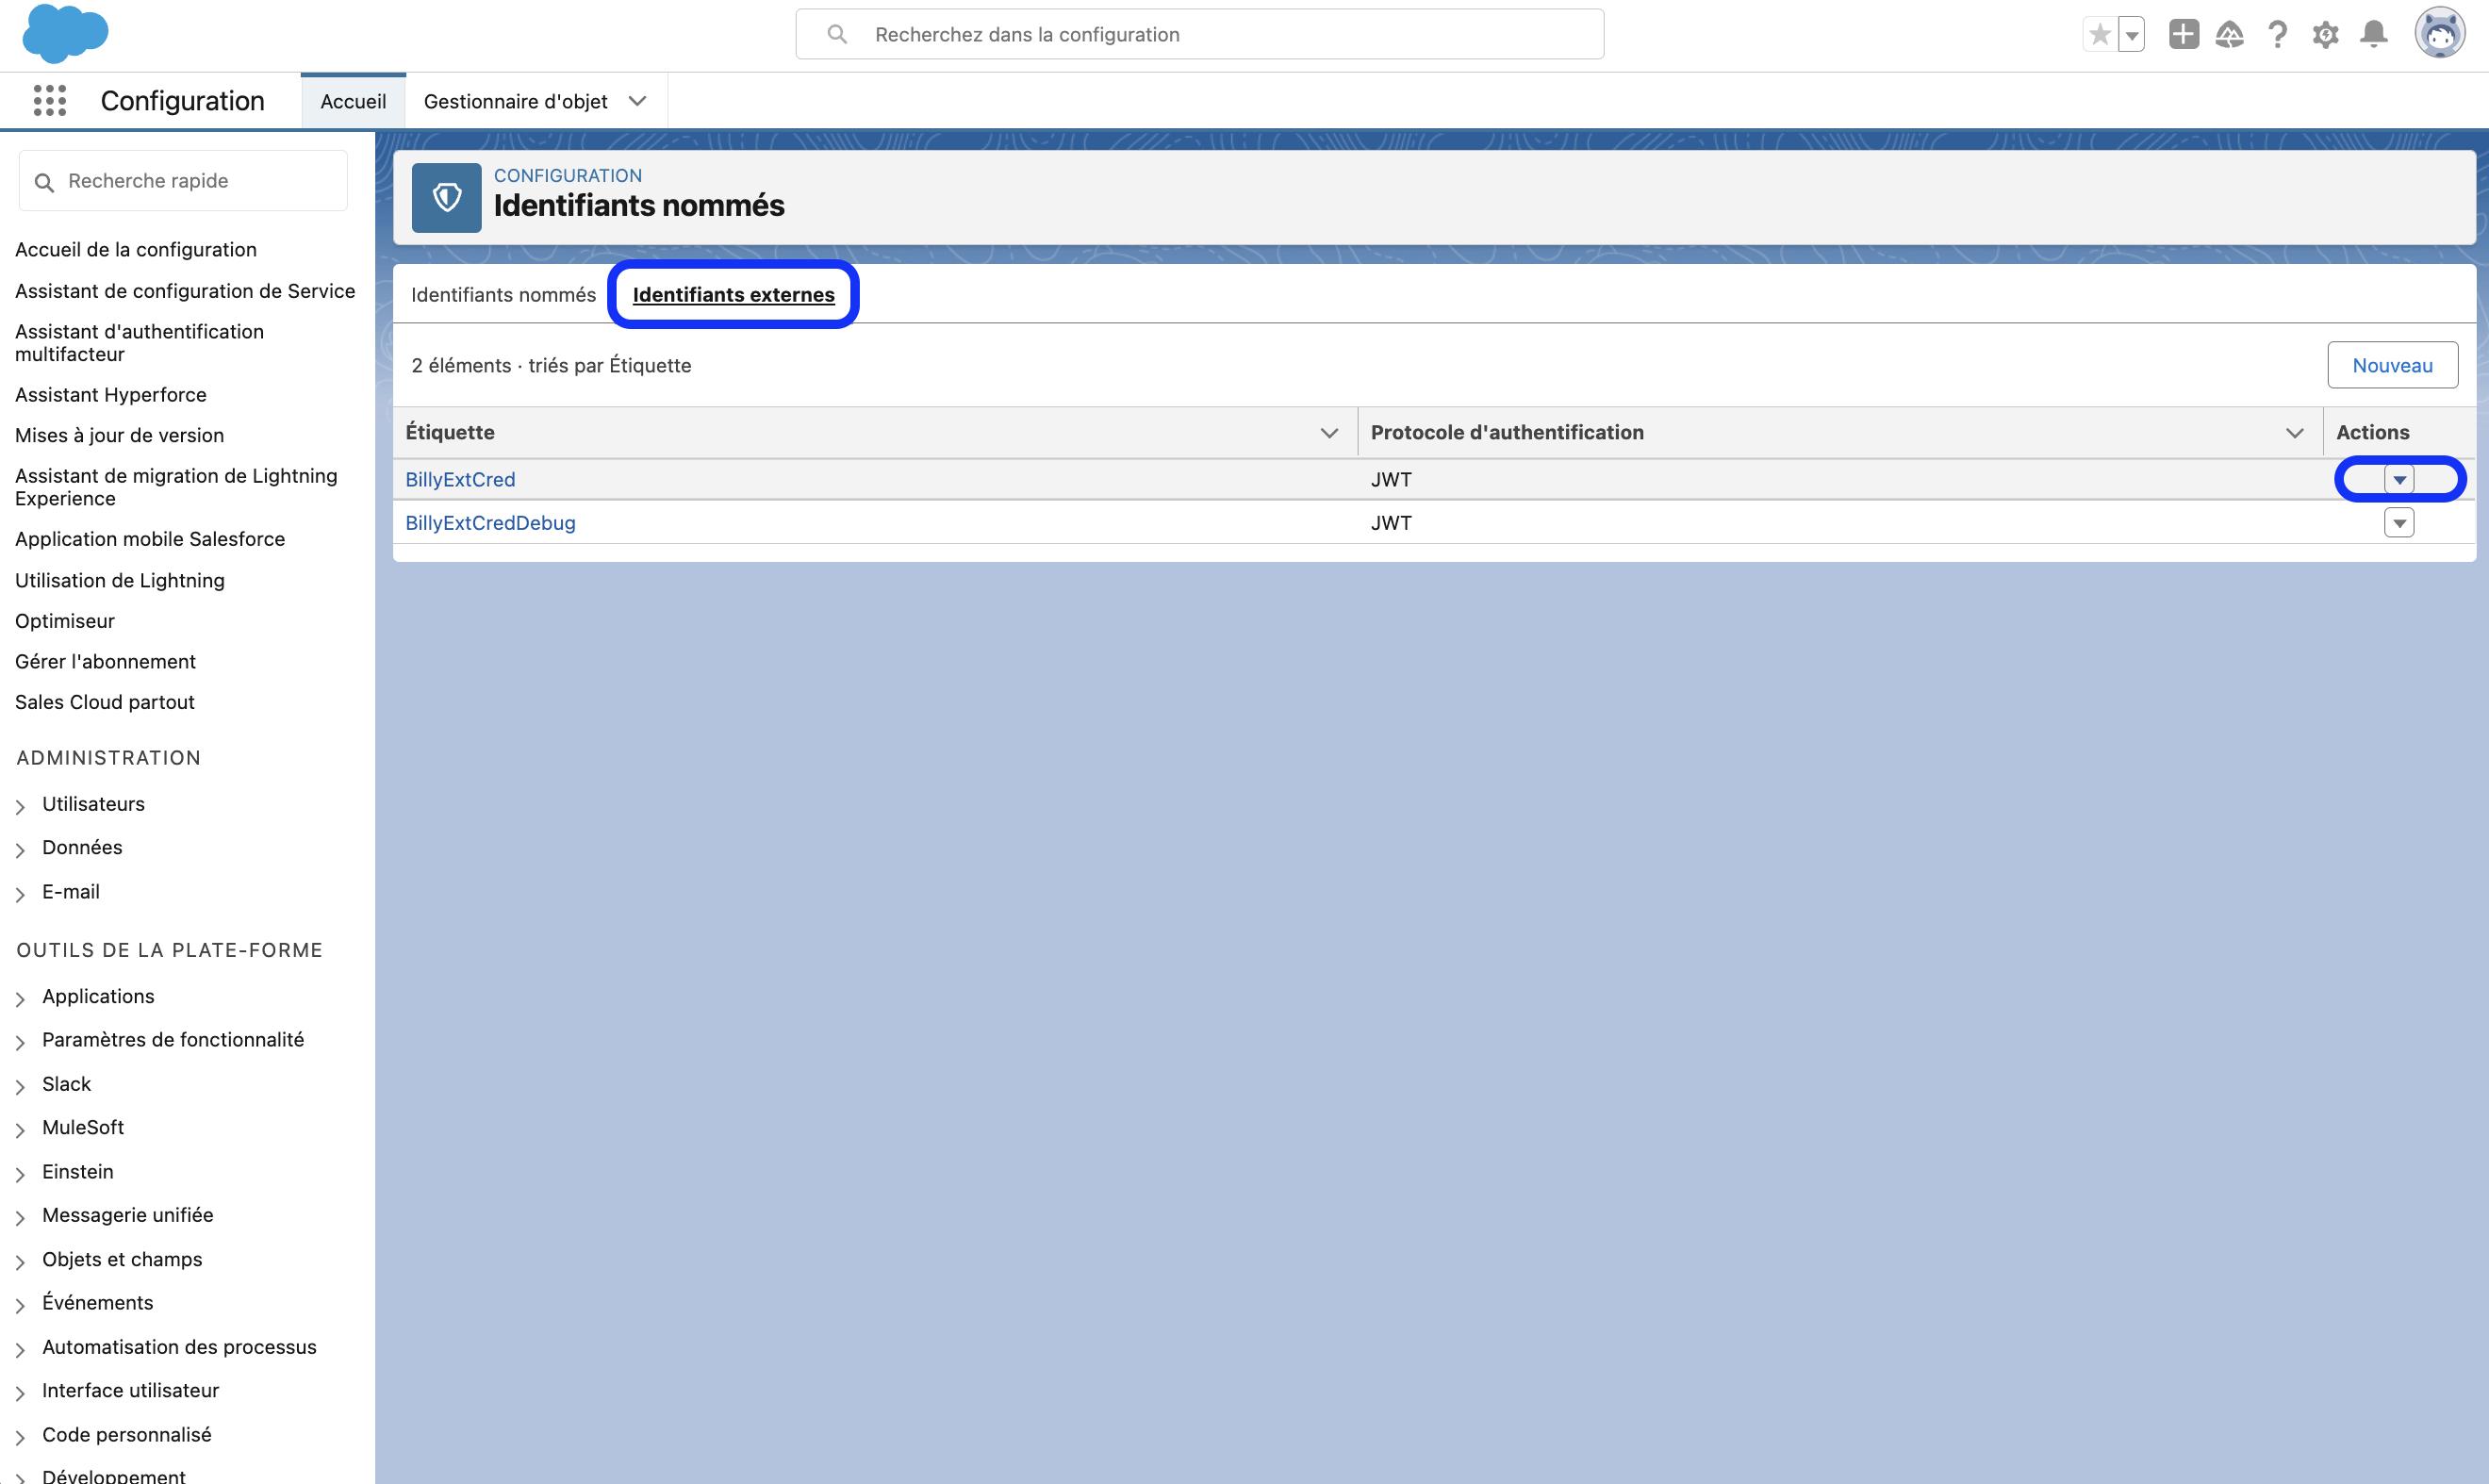Image resolution: width=2489 pixels, height=1484 pixels.
Task: Expand the Einstein tree node
Action: click(20, 1174)
